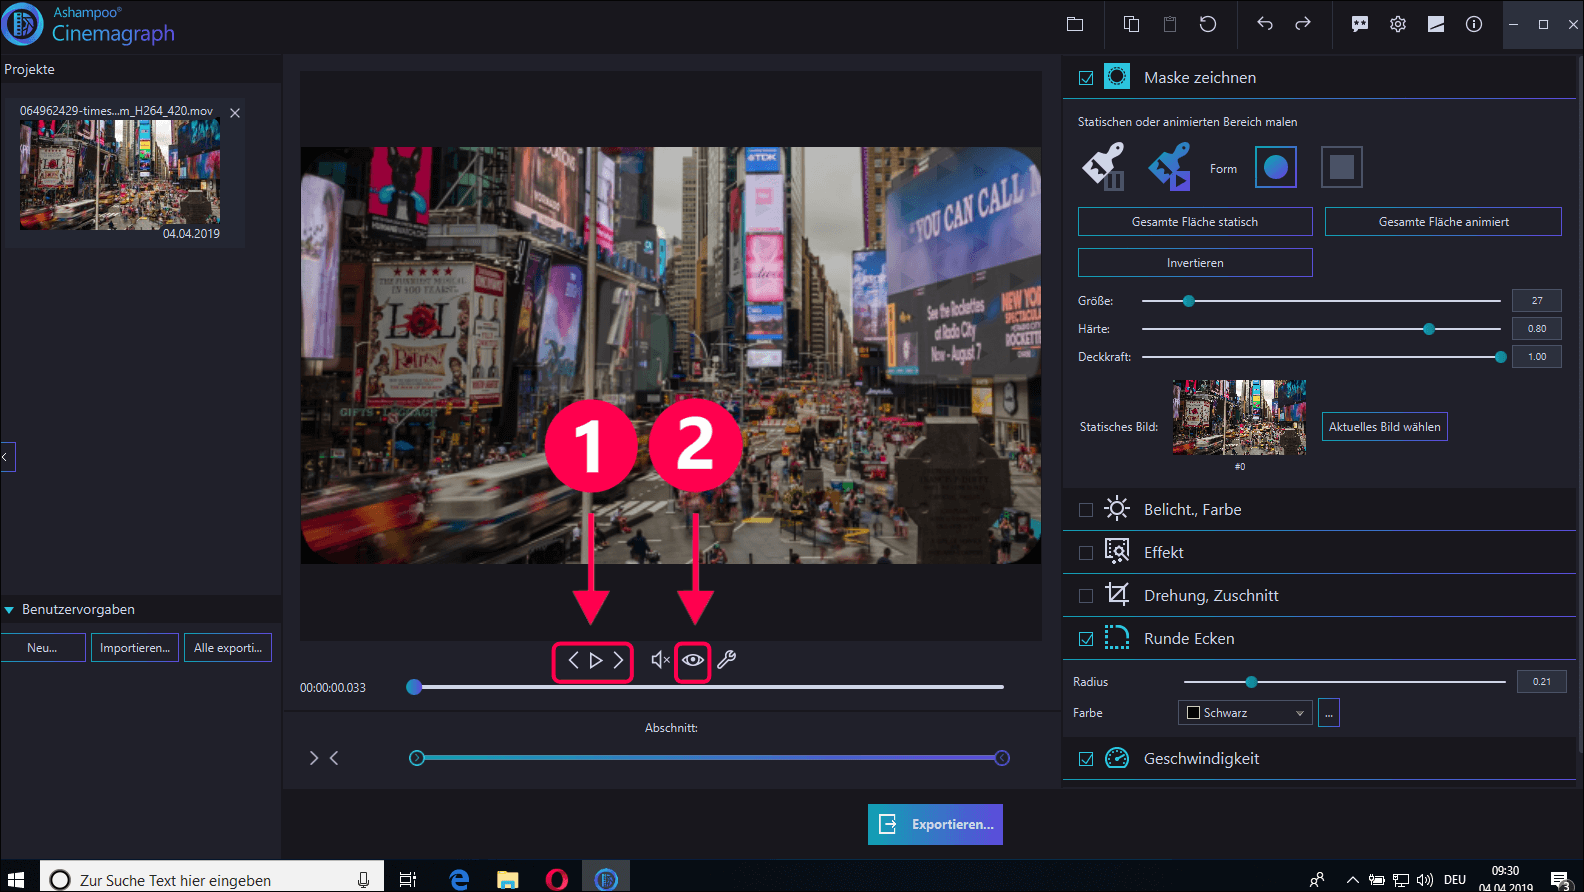This screenshot has width=1584, height=892.
Task: Click the Statisches Bild thumbnail
Action: pos(1239,418)
